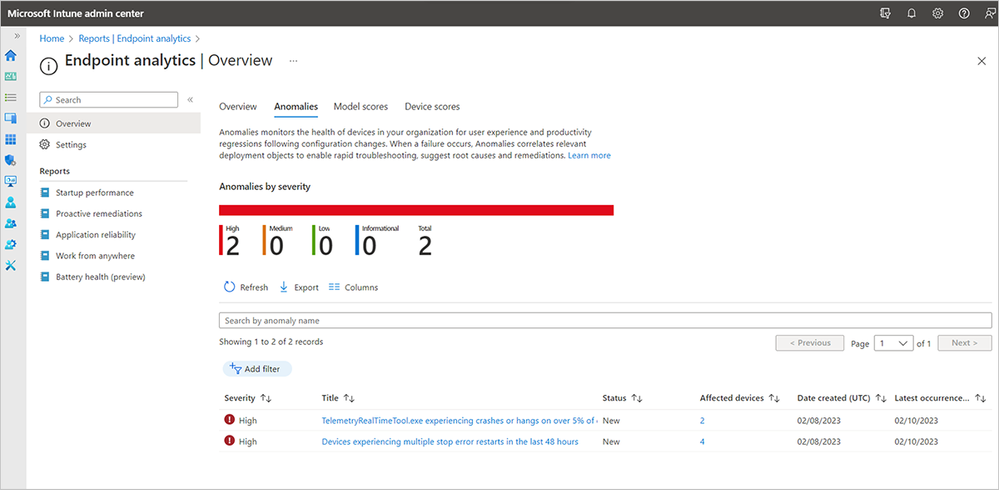Sort by Date created (UTC) column
Viewport: 999px width, 490px height.
click(842, 398)
